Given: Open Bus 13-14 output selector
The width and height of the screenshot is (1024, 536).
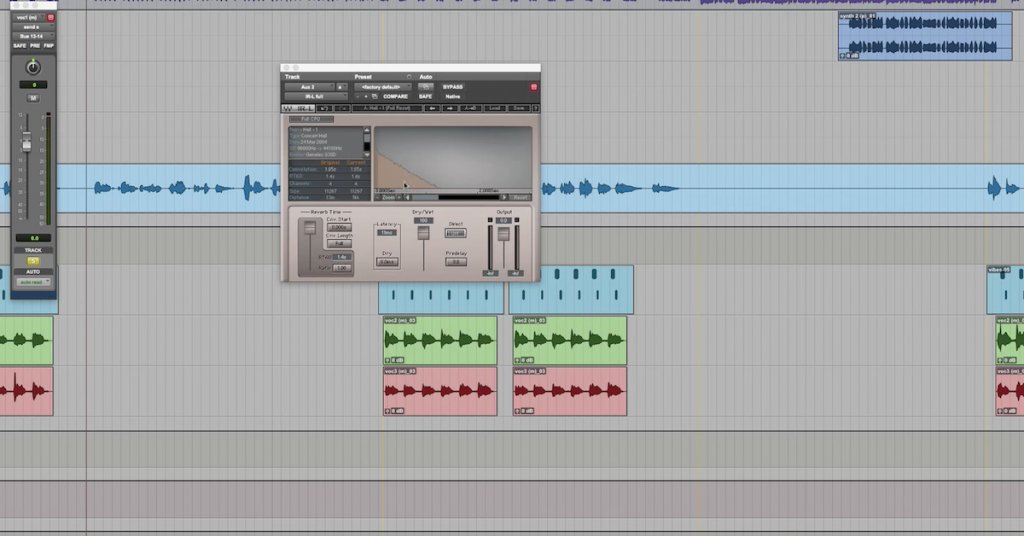Looking at the screenshot, I should pos(33,36).
